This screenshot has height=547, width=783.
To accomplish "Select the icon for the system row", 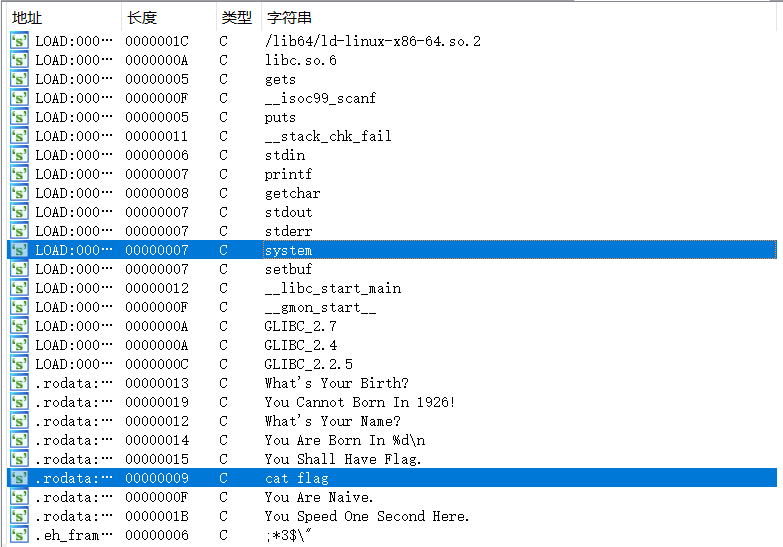I will (x=19, y=250).
